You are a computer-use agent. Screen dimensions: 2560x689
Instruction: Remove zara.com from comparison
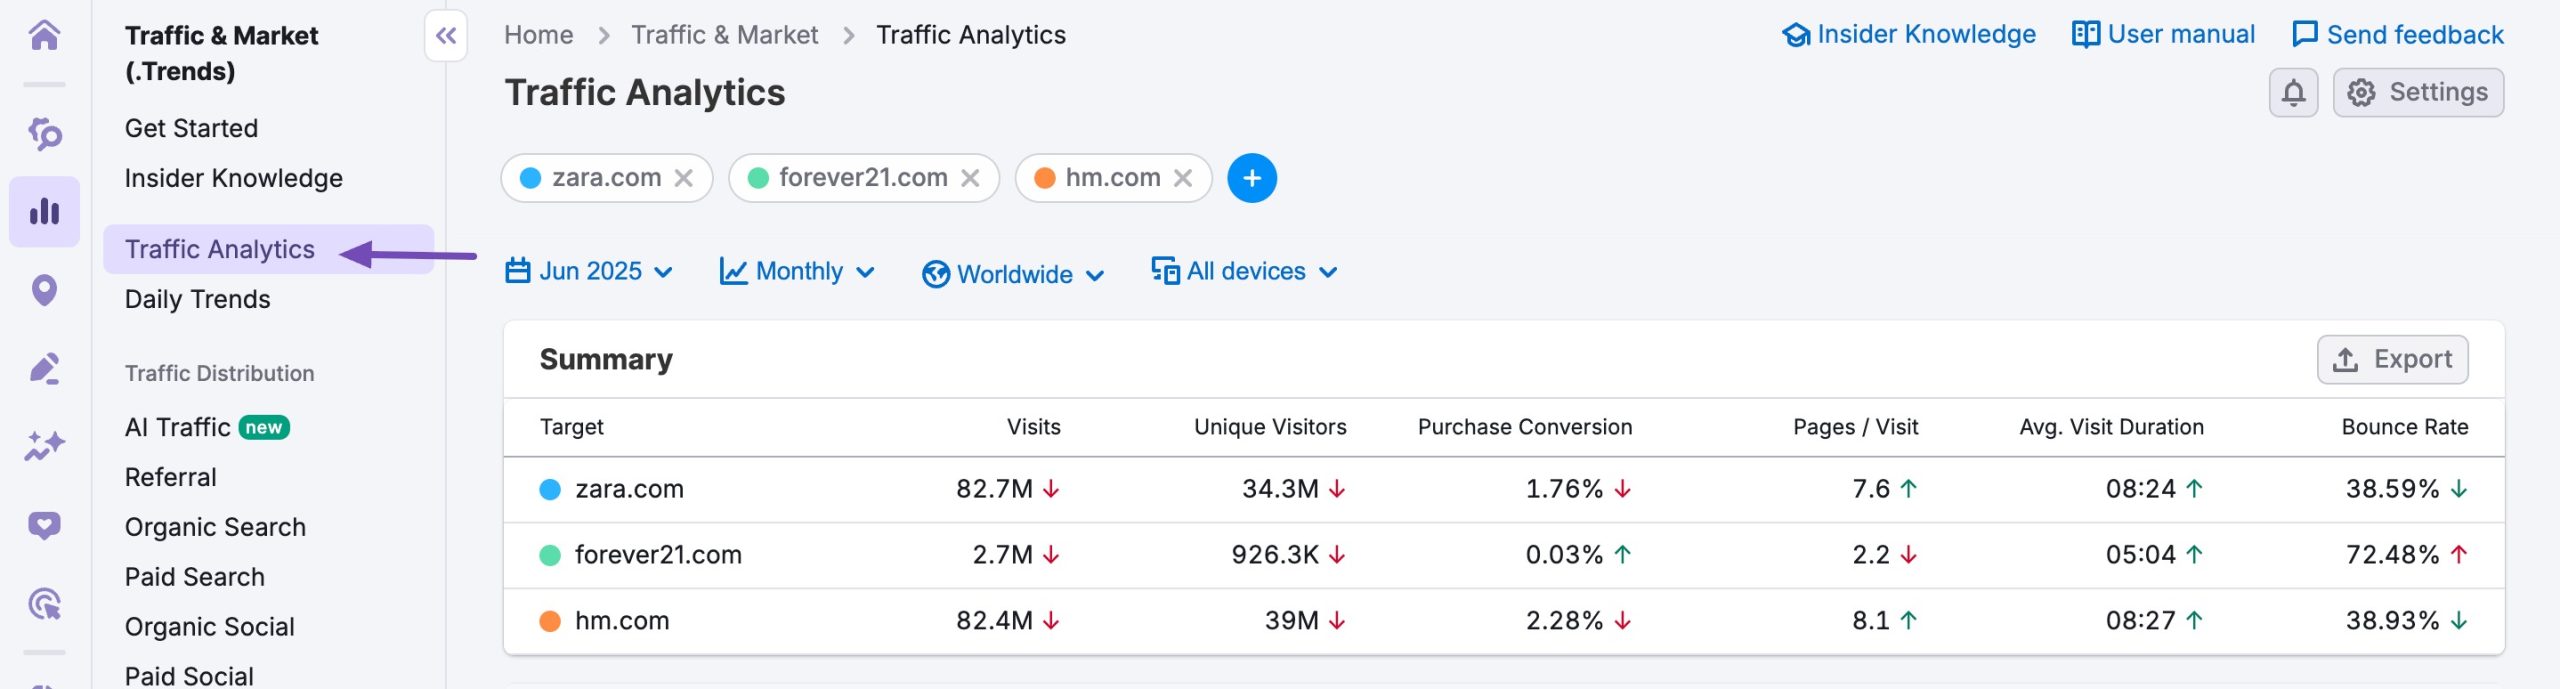(x=684, y=178)
